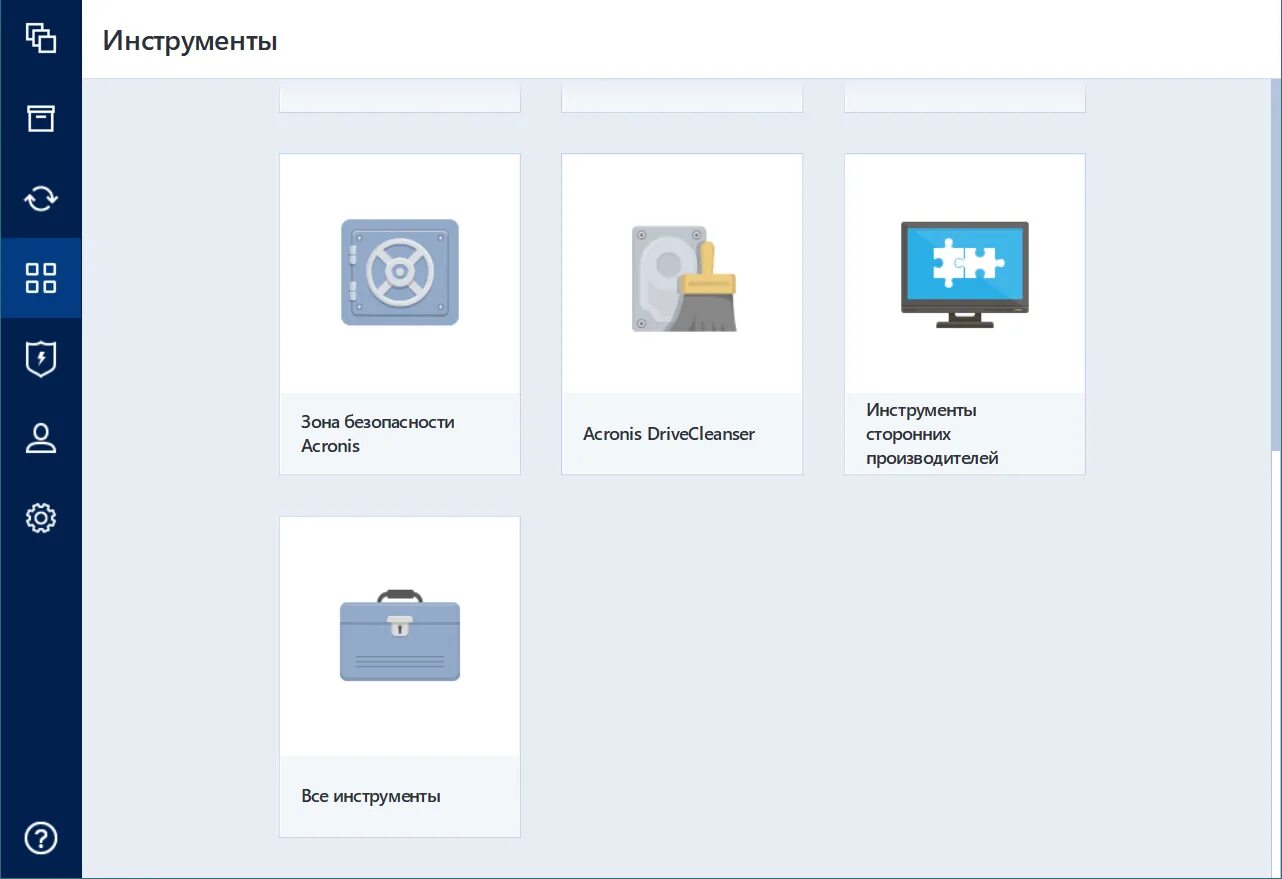This screenshot has height=879, width=1282.
Task: Click the puzzle monitor icon
Action: (965, 274)
